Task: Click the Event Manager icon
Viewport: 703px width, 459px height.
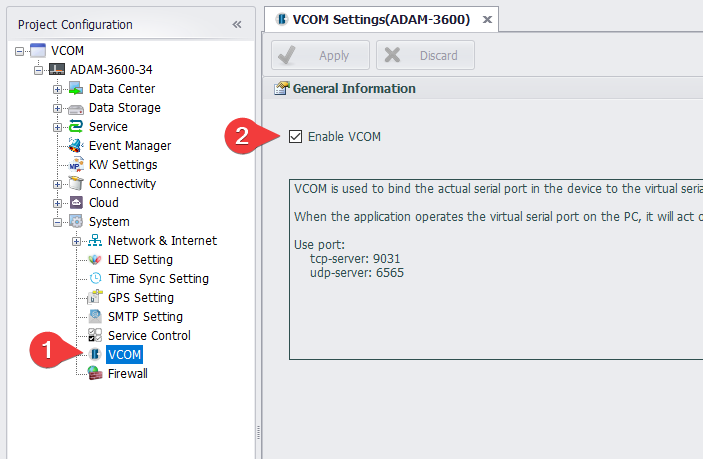Action: click(75, 146)
